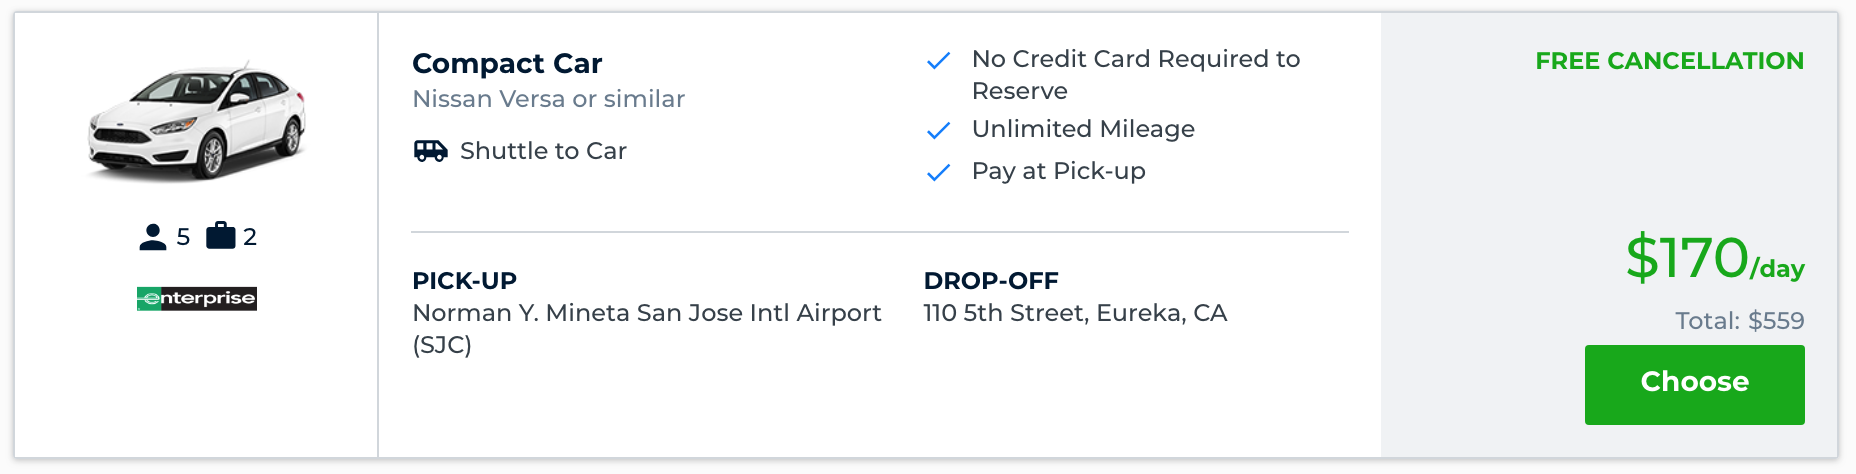The width and height of the screenshot is (1856, 474).
Task: Click the Pay at Pick-up checkmark icon
Action: pyautogui.click(x=938, y=173)
